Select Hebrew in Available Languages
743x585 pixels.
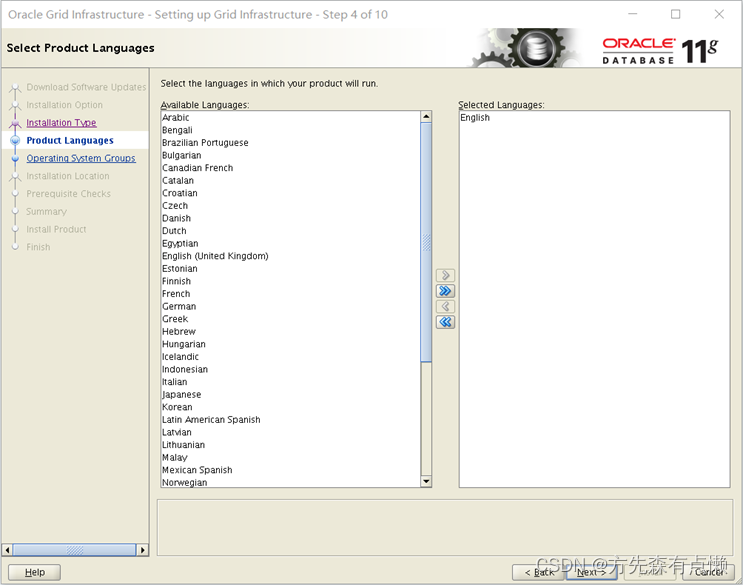coord(290,332)
